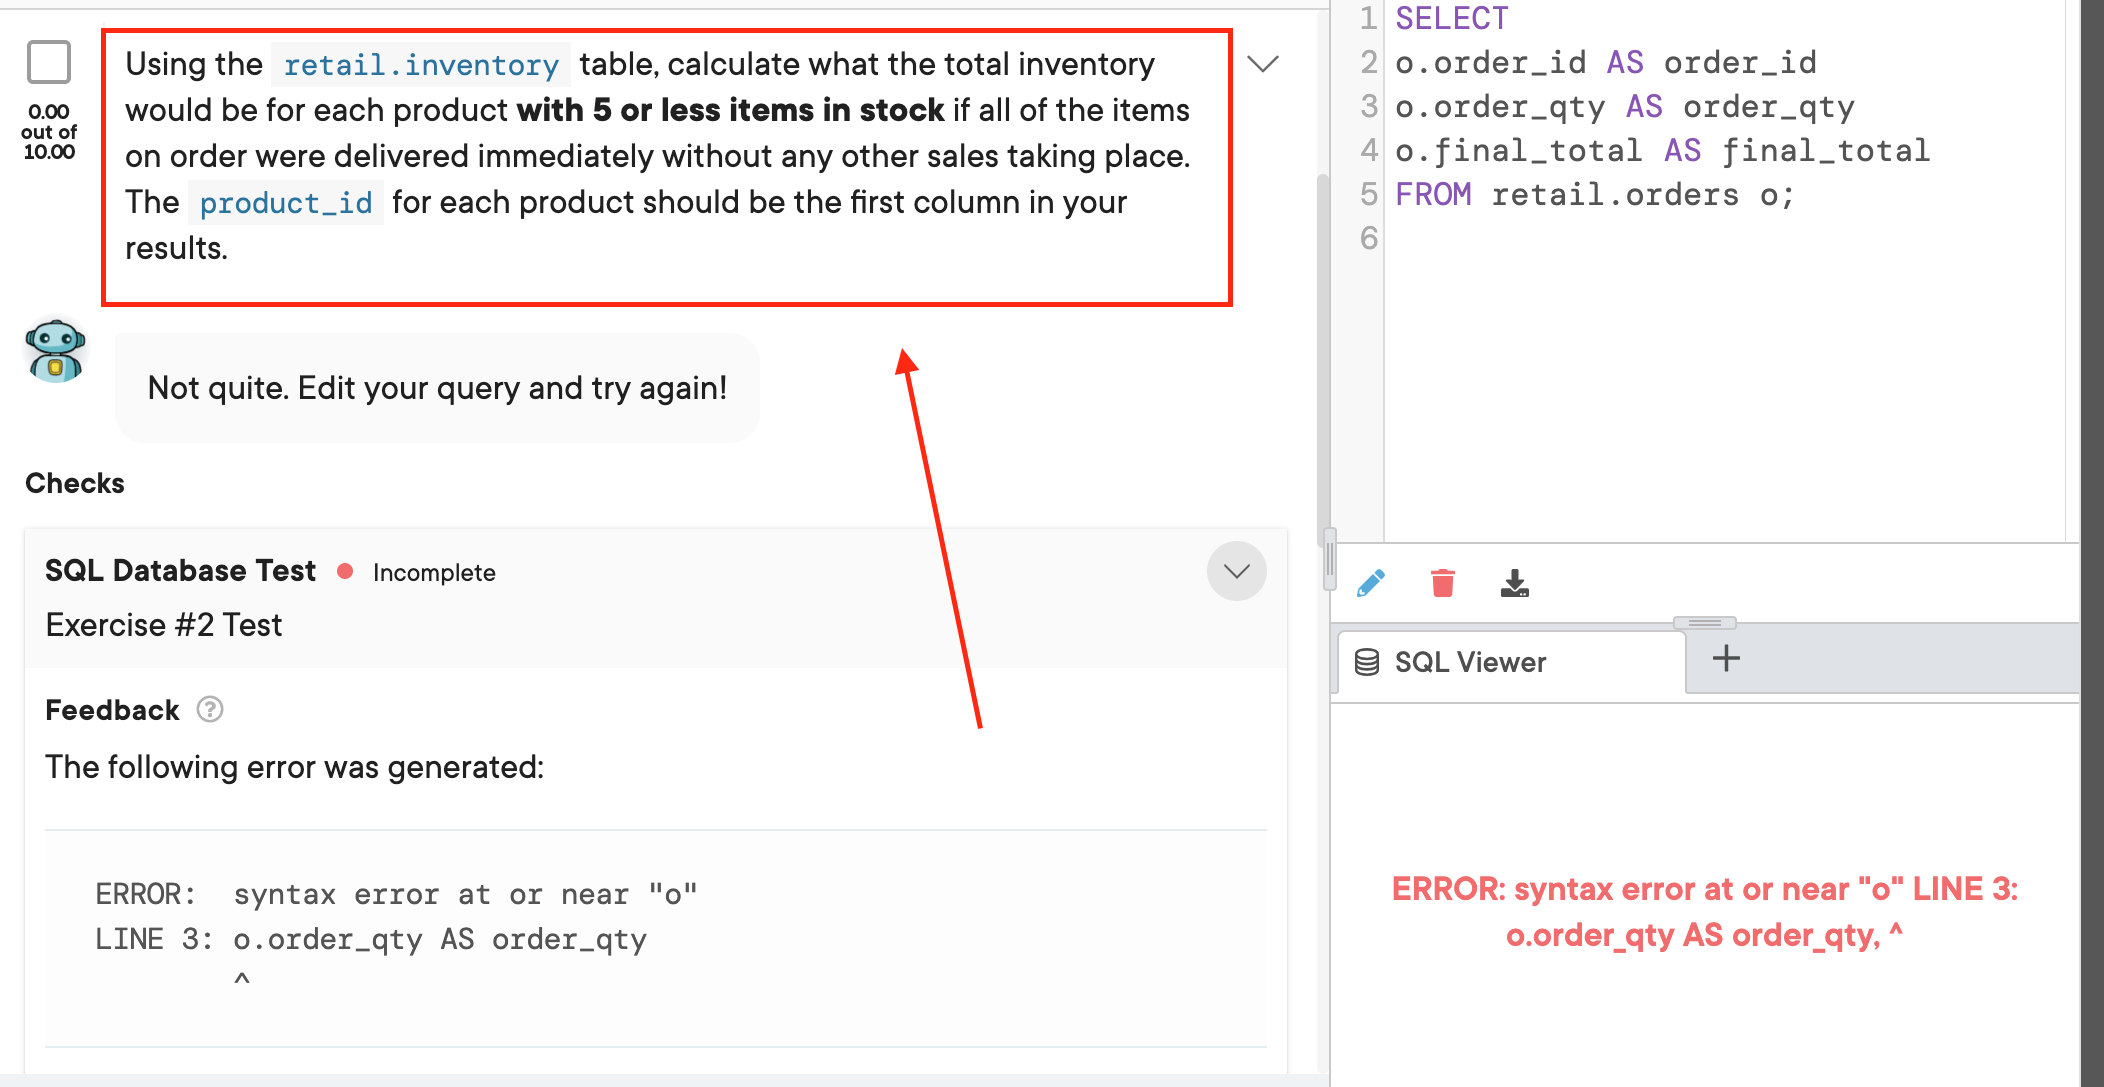This screenshot has width=2104, height=1087.
Task: Open a new tab with the plus icon
Action: point(1726,658)
